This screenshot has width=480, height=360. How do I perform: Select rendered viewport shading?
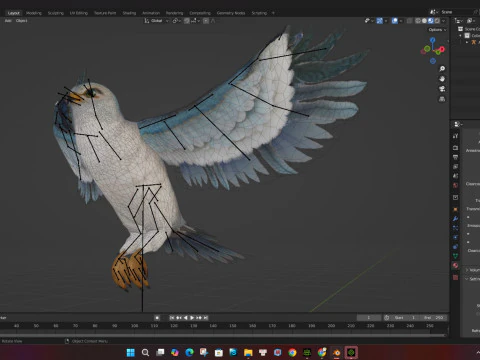pyautogui.click(x=437, y=21)
